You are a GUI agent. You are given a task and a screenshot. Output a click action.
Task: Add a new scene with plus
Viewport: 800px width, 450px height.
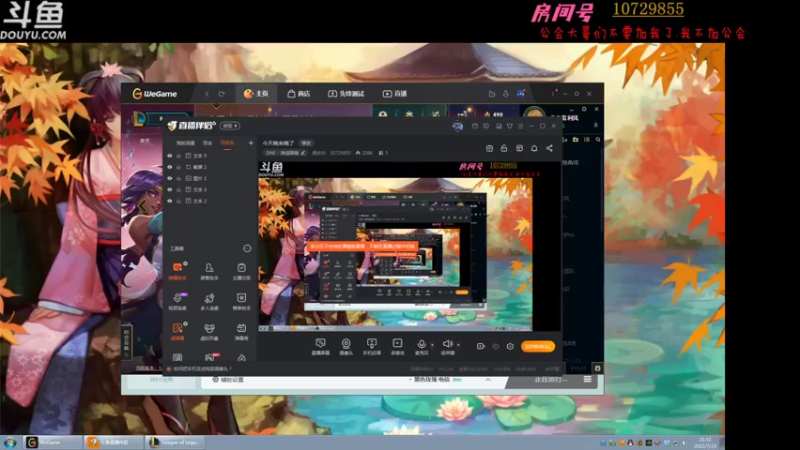(251, 143)
